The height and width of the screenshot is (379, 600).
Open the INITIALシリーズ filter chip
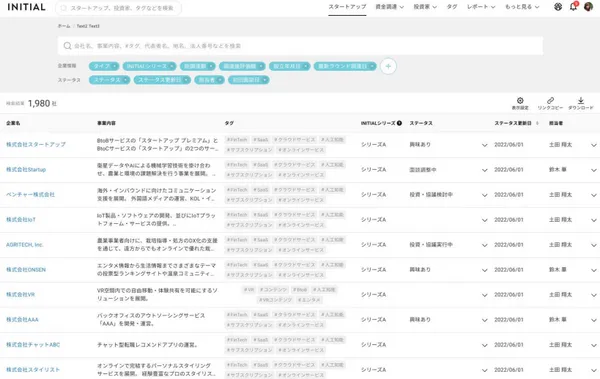[x=149, y=66]
